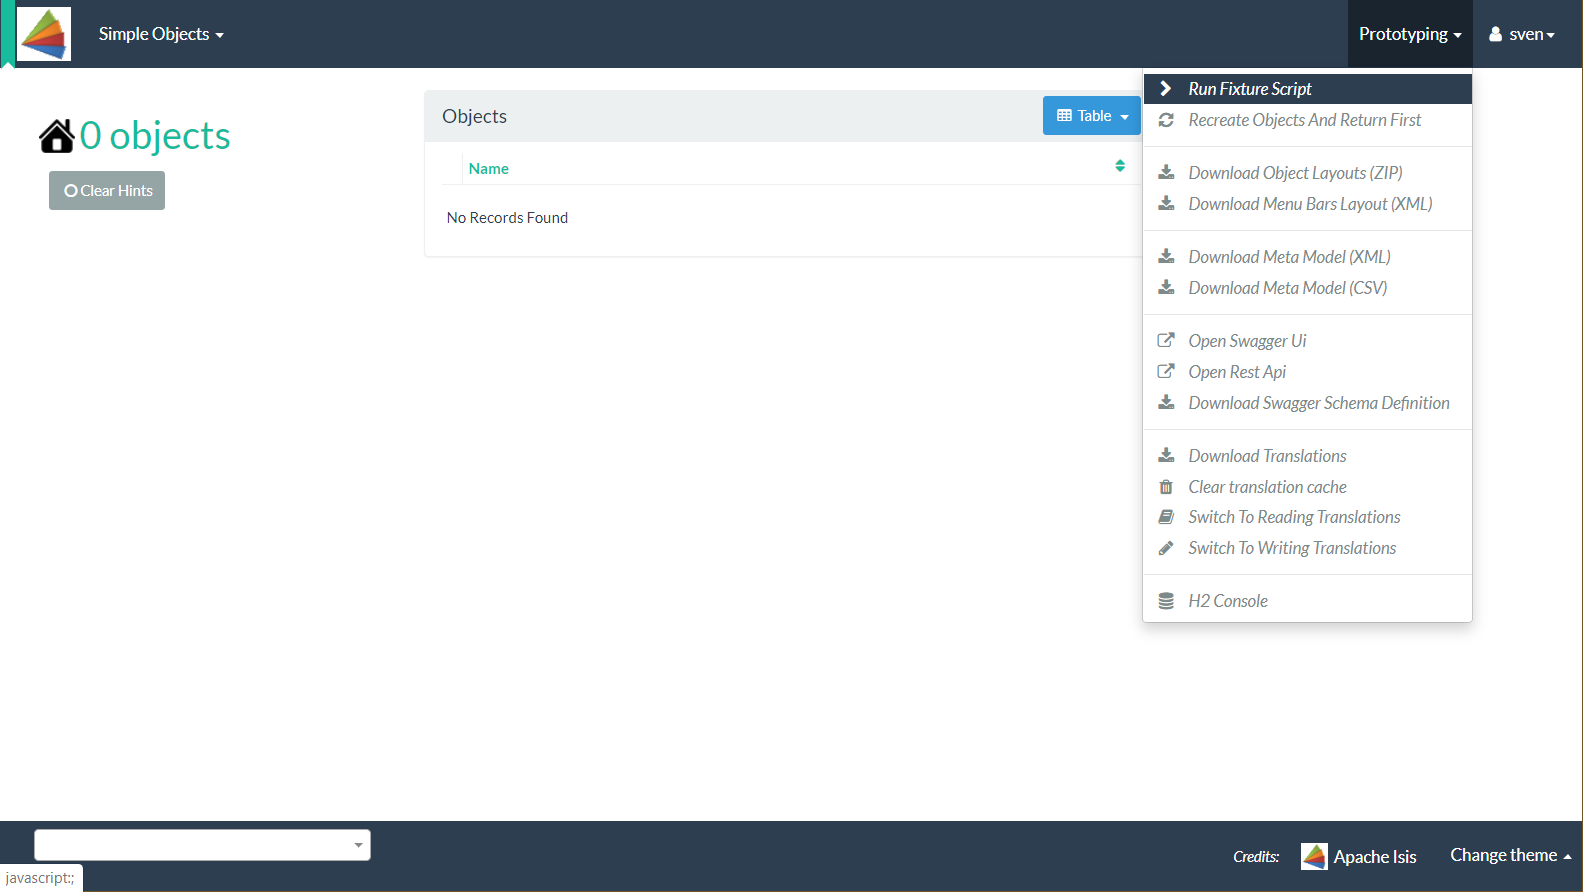Toggle sort order on Name column

1120,166
